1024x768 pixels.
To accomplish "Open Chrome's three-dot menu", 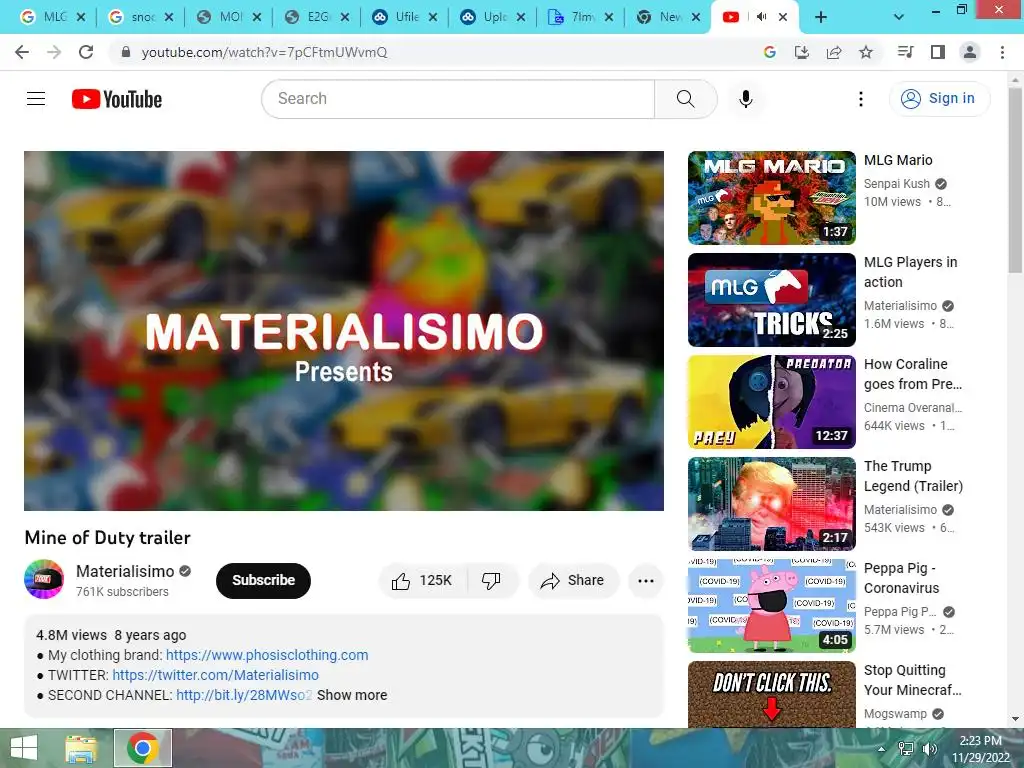I will tap(1002, 52).
